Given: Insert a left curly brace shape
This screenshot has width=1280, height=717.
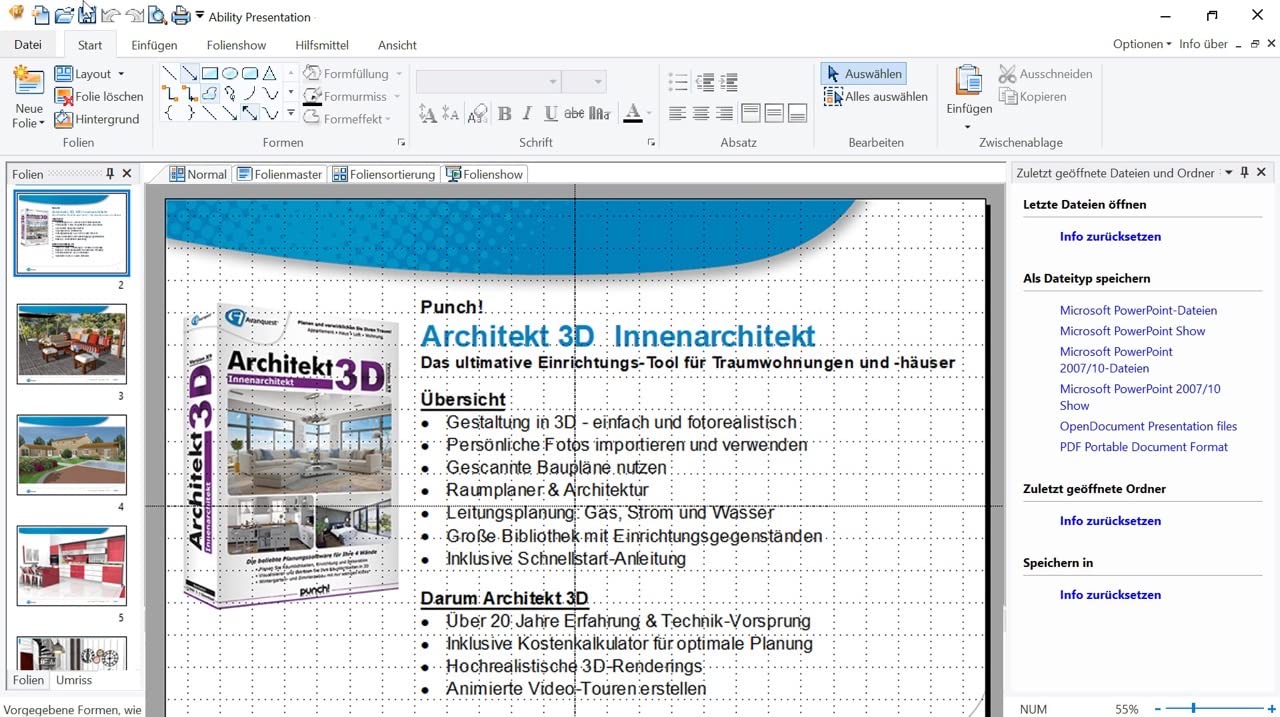Looking at the screenshot, I should click(170, 113).
